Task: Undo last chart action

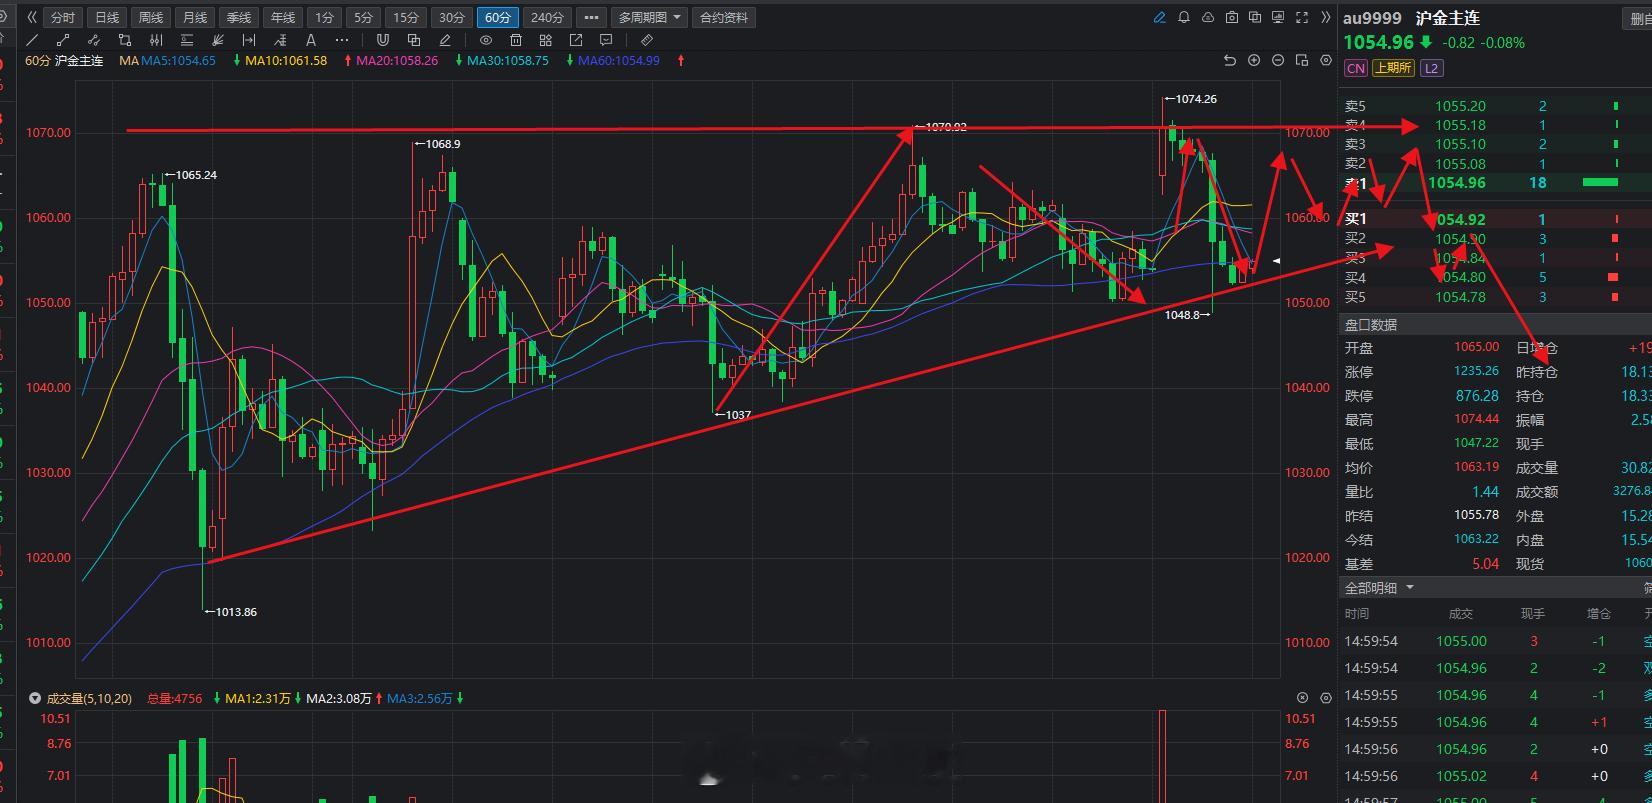Action: click(x=1230, y=60)
